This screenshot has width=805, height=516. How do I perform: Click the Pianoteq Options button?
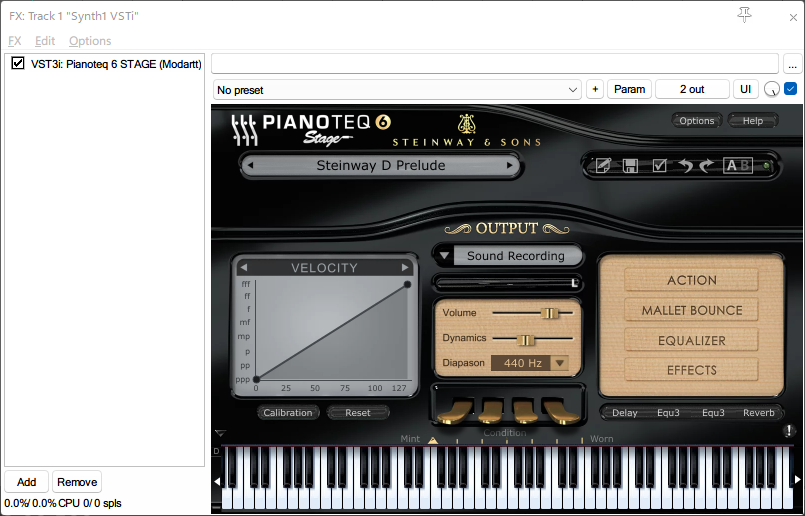[x=697, y=121]
